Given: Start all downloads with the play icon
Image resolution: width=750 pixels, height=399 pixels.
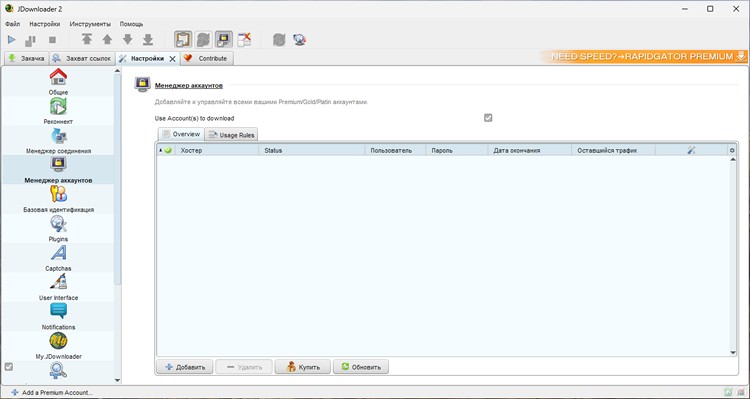Looking at the screenshot, I should [x=11, y=40].
